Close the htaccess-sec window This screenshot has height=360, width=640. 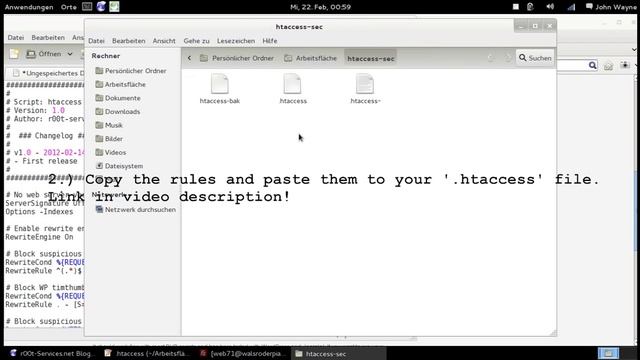tap(549, 26)
